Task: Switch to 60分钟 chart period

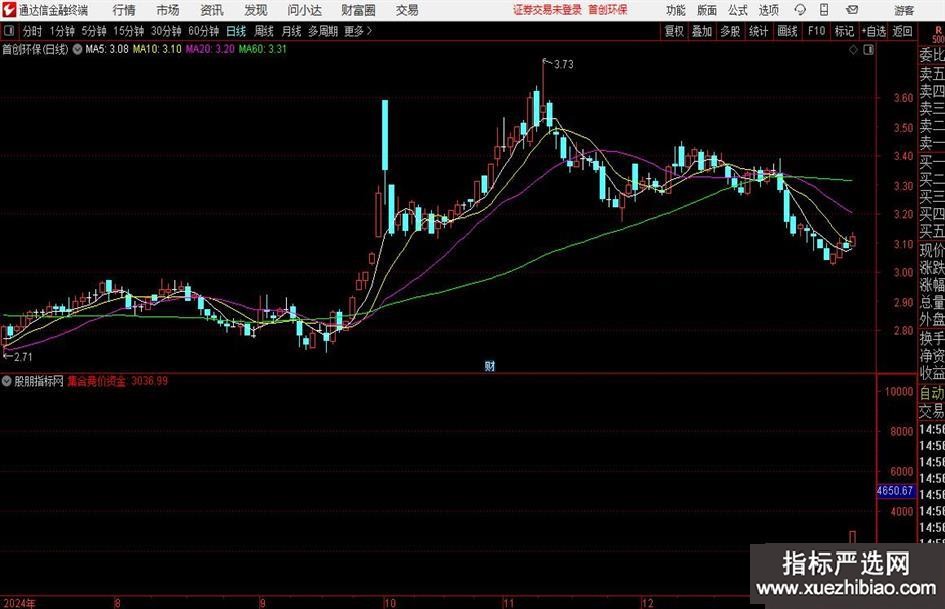Action: (x=205, y=31)
